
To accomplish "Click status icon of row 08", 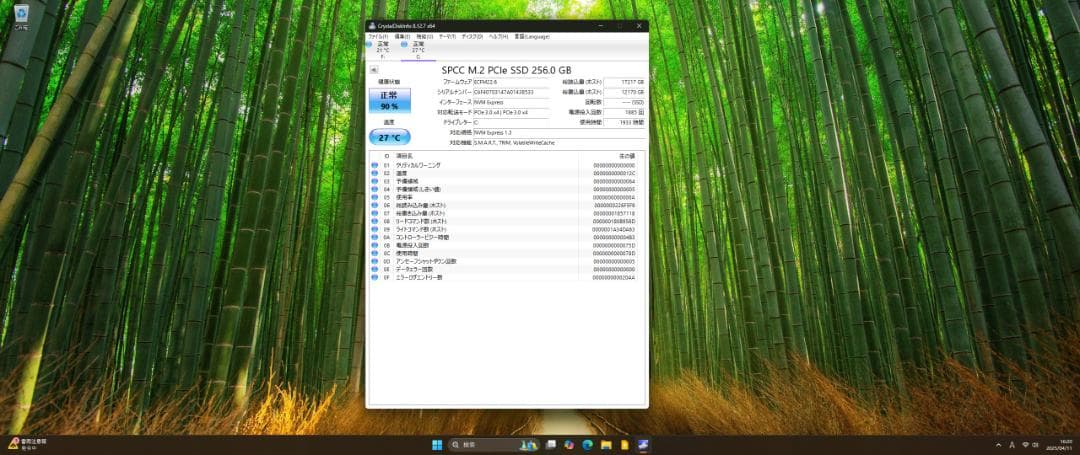I will (x=375, y=222).
